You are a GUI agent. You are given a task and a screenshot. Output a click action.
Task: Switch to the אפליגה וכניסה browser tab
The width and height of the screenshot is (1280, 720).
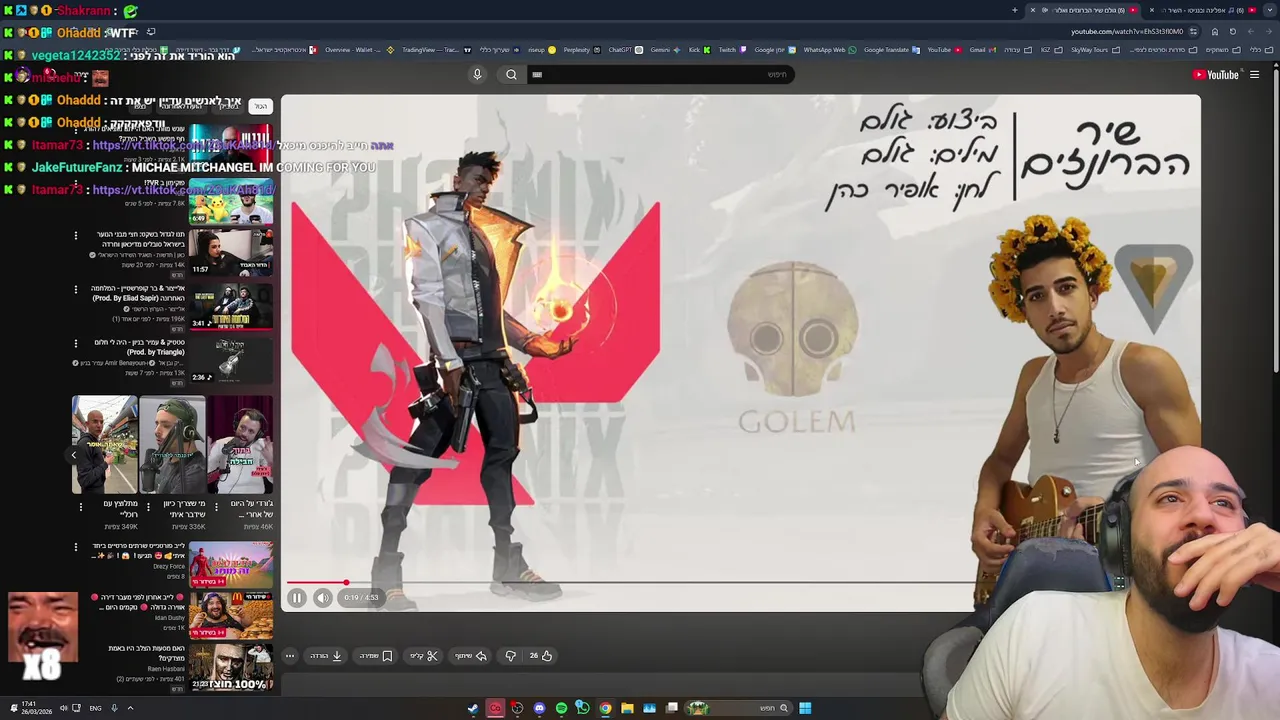tap(1205, 10)
